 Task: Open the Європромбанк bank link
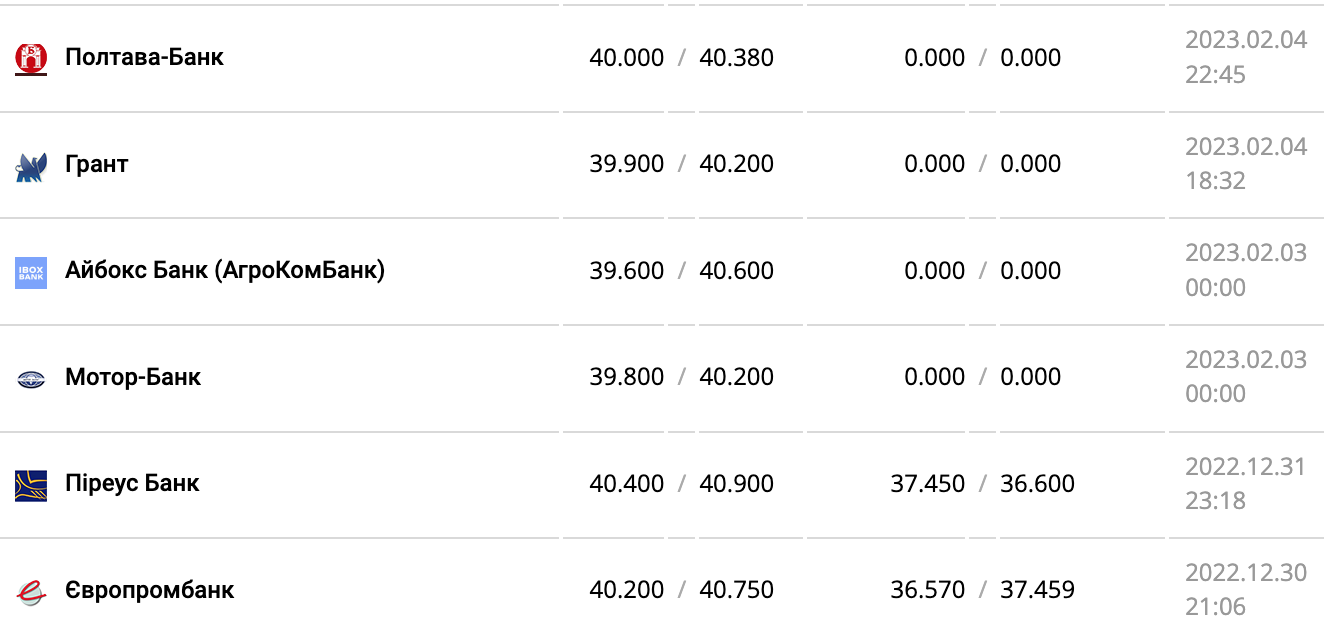point(149,590)
